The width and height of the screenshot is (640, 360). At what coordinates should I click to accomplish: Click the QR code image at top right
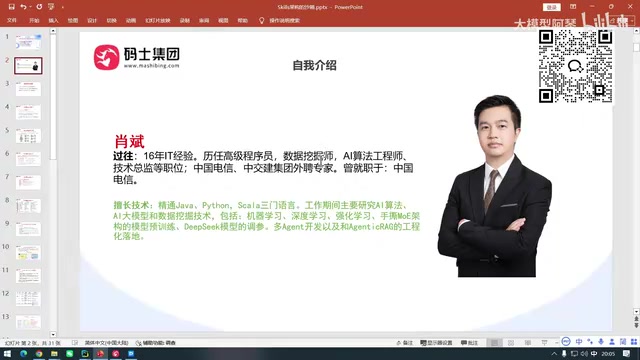pos(576,66)
